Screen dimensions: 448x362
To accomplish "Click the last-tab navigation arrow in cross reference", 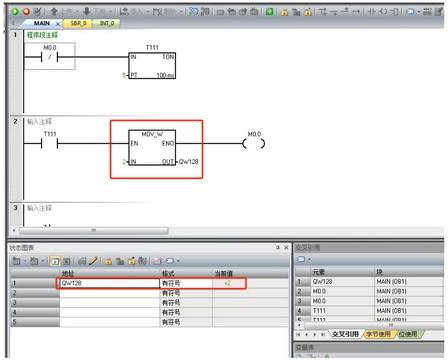I will (323, 334).
